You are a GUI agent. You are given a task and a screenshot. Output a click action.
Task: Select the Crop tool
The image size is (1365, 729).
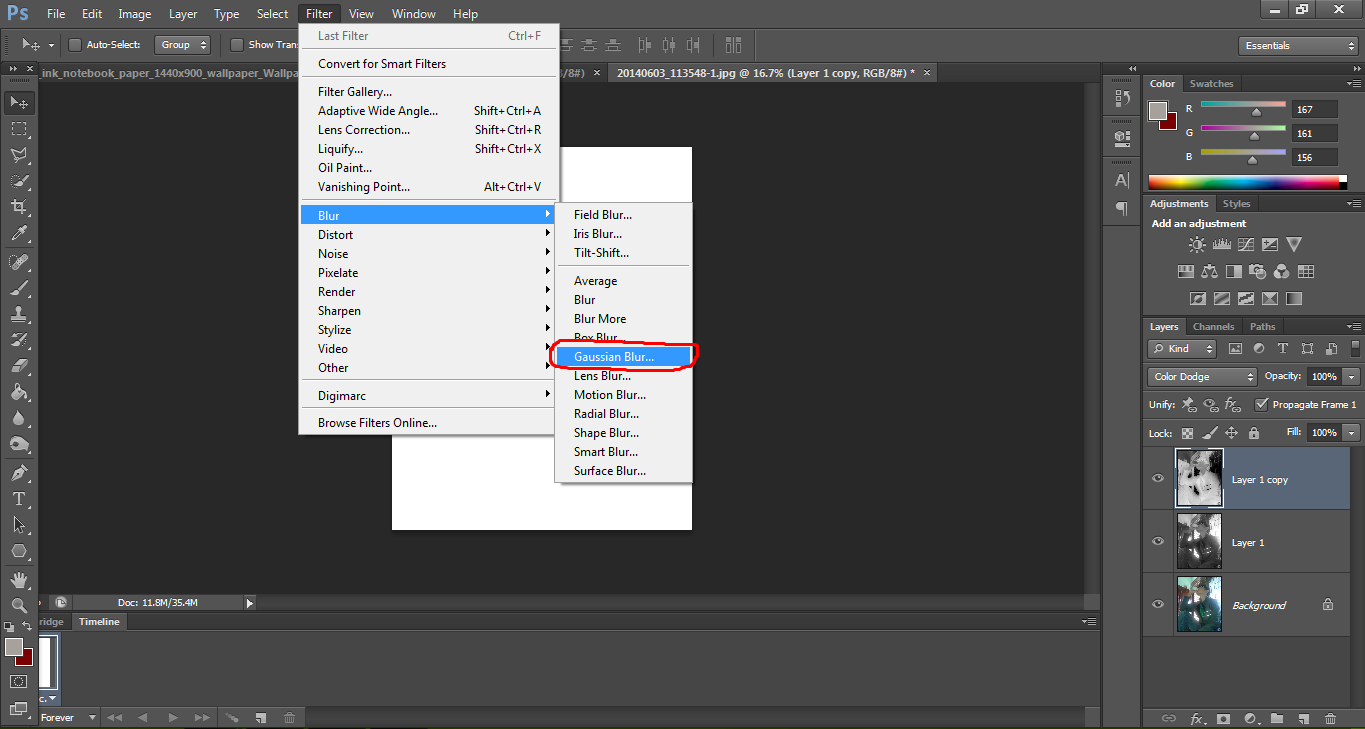point(19,207)
